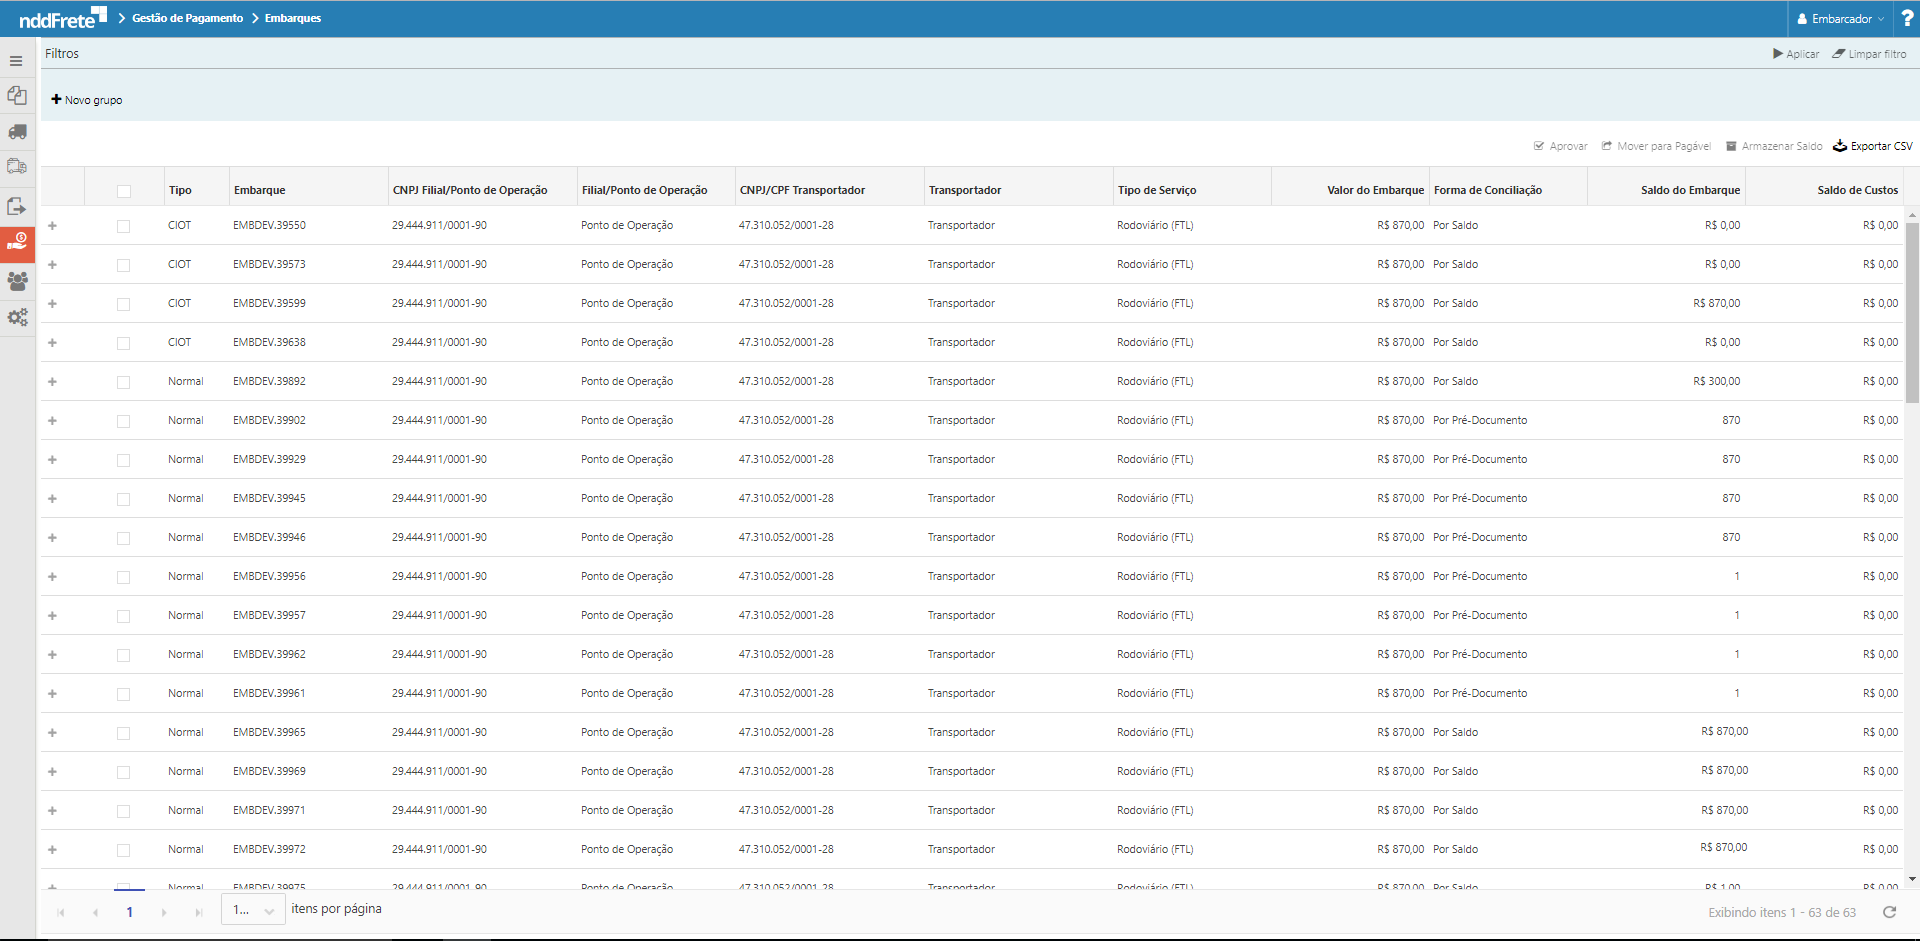The height and width of the screenshot is (941, 1920).
Task: Open the Embarcador user dropdown
Action: 1840,19
